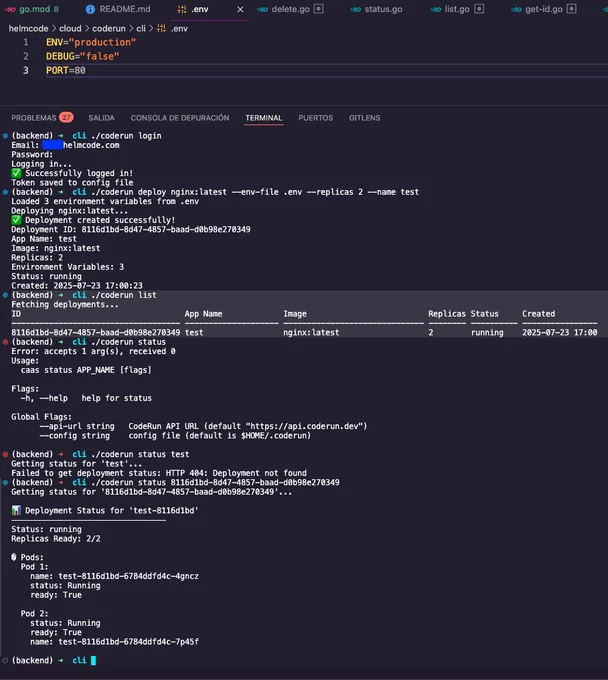This screenshot has height=680, width=608.
Task: Click the Deployment ID line in terminal
Action: pos(131,229)
